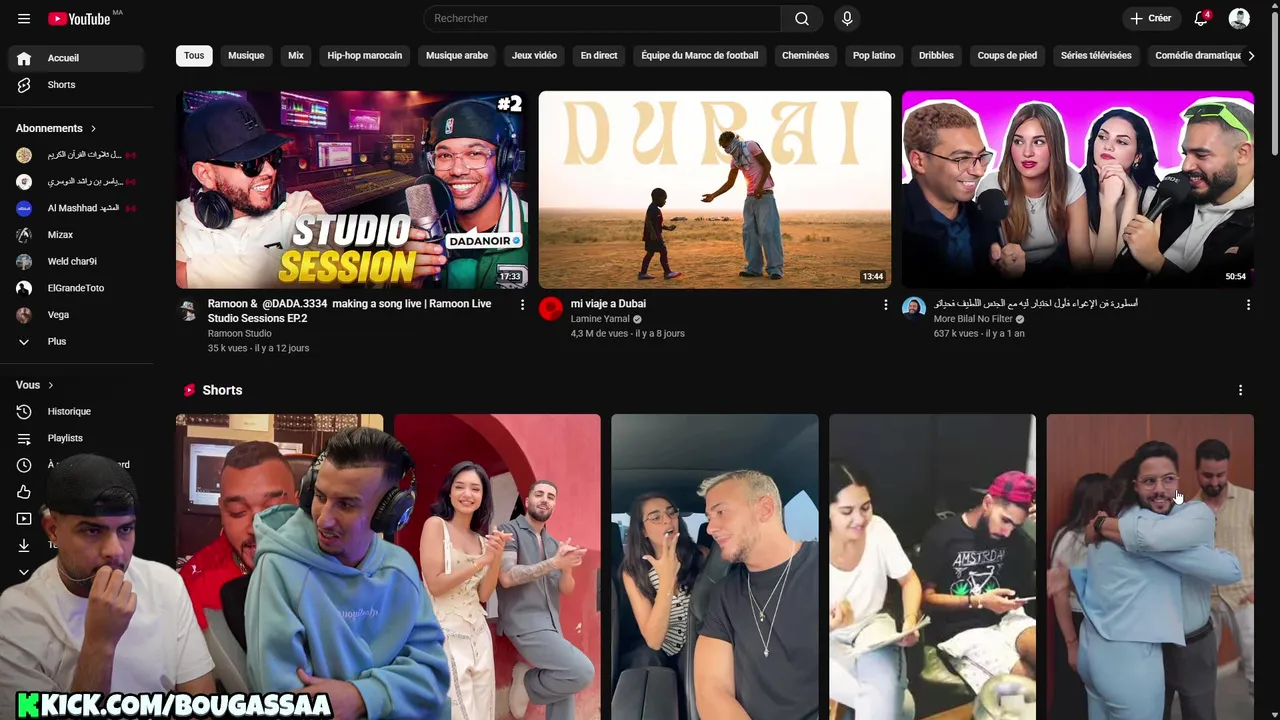
Task: Open the hamburger guide menu
Action: click(24, 19)
